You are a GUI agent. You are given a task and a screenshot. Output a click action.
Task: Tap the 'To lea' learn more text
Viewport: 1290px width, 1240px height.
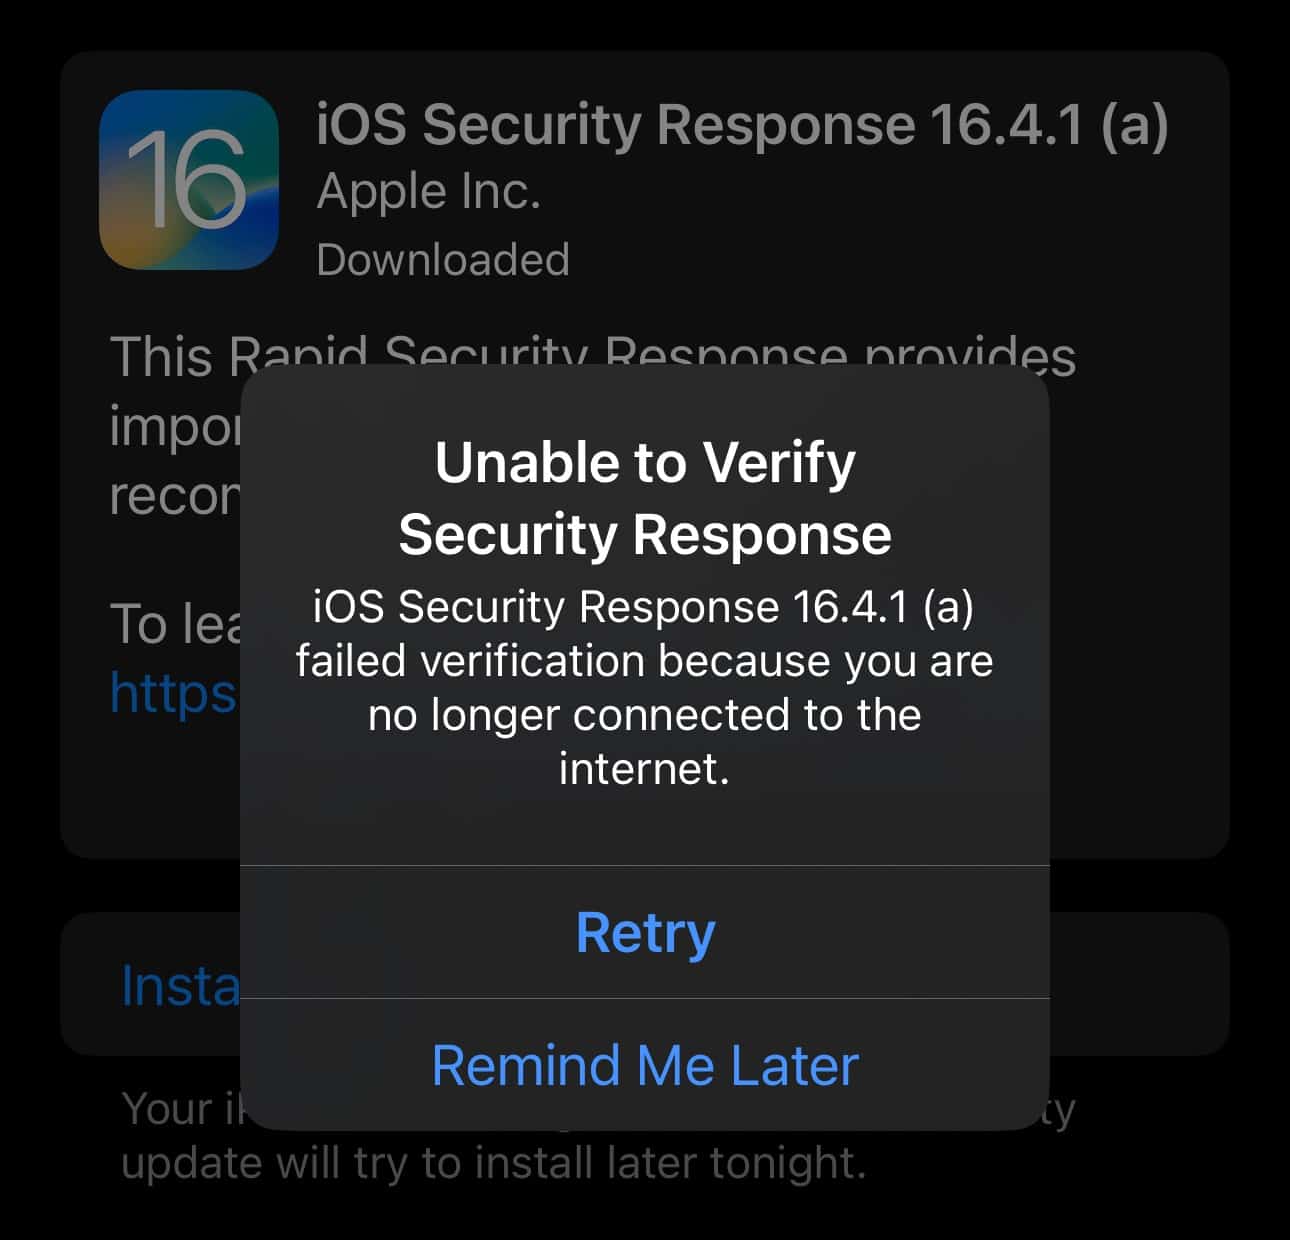point(175,624)
